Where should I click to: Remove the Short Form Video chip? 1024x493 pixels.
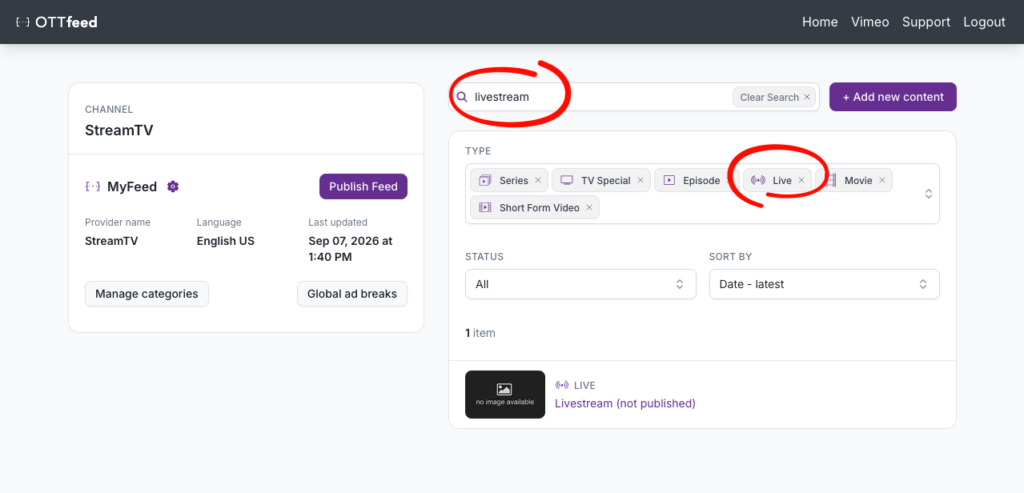point(589,208)
